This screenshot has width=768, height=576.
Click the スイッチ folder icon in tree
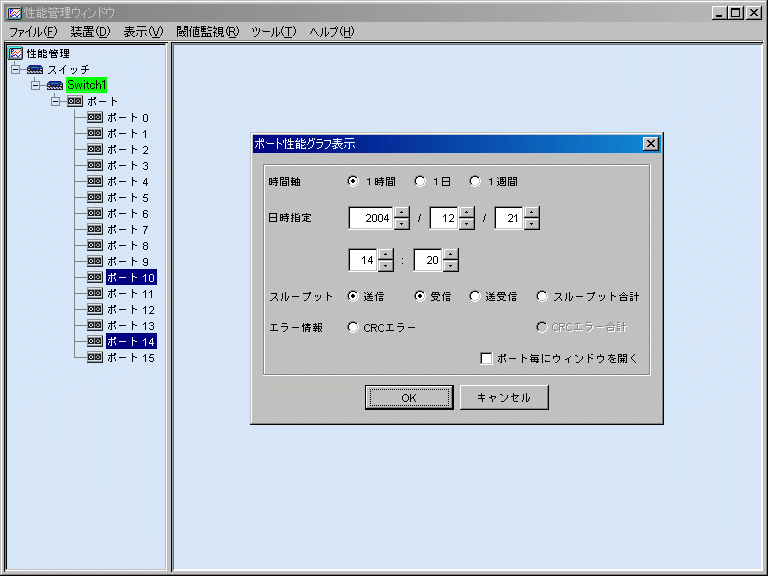[x=35, y=70]
